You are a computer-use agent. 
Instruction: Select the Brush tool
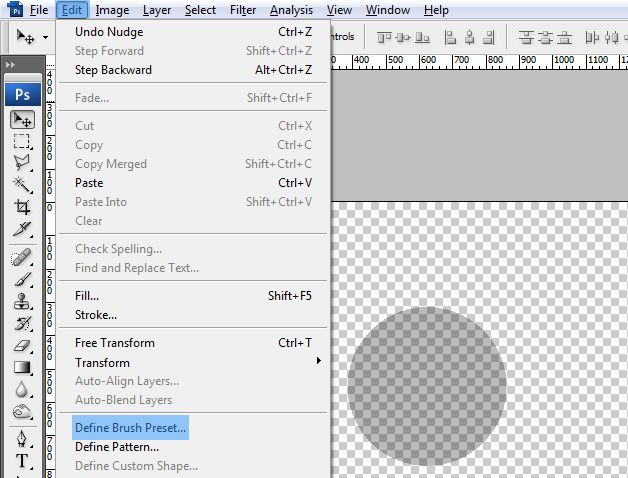22,279
